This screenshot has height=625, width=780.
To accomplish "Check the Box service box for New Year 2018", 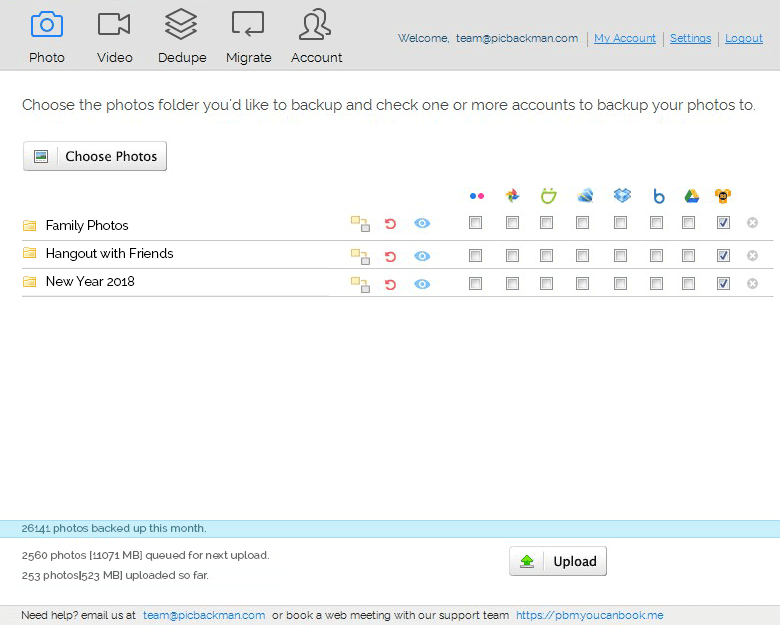I will coord(657,283).
